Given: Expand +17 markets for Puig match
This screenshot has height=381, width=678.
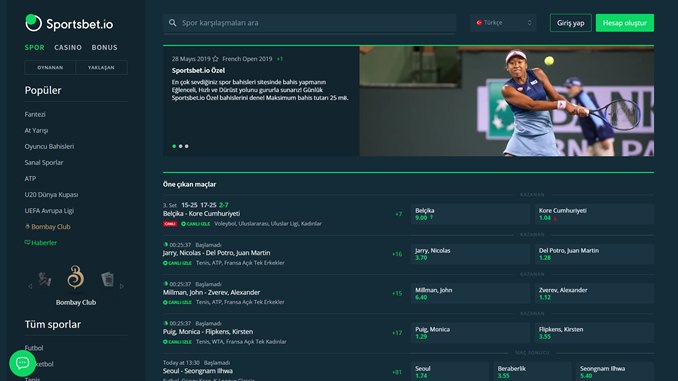Looking at the screenshot, I should 397,333.
